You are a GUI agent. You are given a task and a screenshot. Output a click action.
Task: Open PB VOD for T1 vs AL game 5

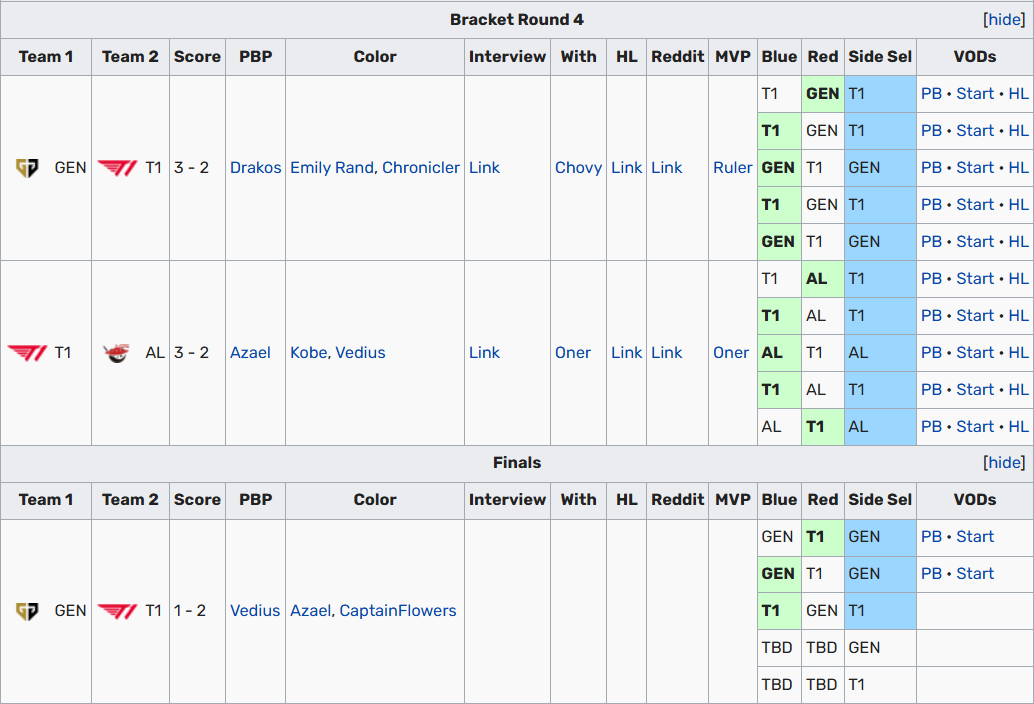click(931, 427)
